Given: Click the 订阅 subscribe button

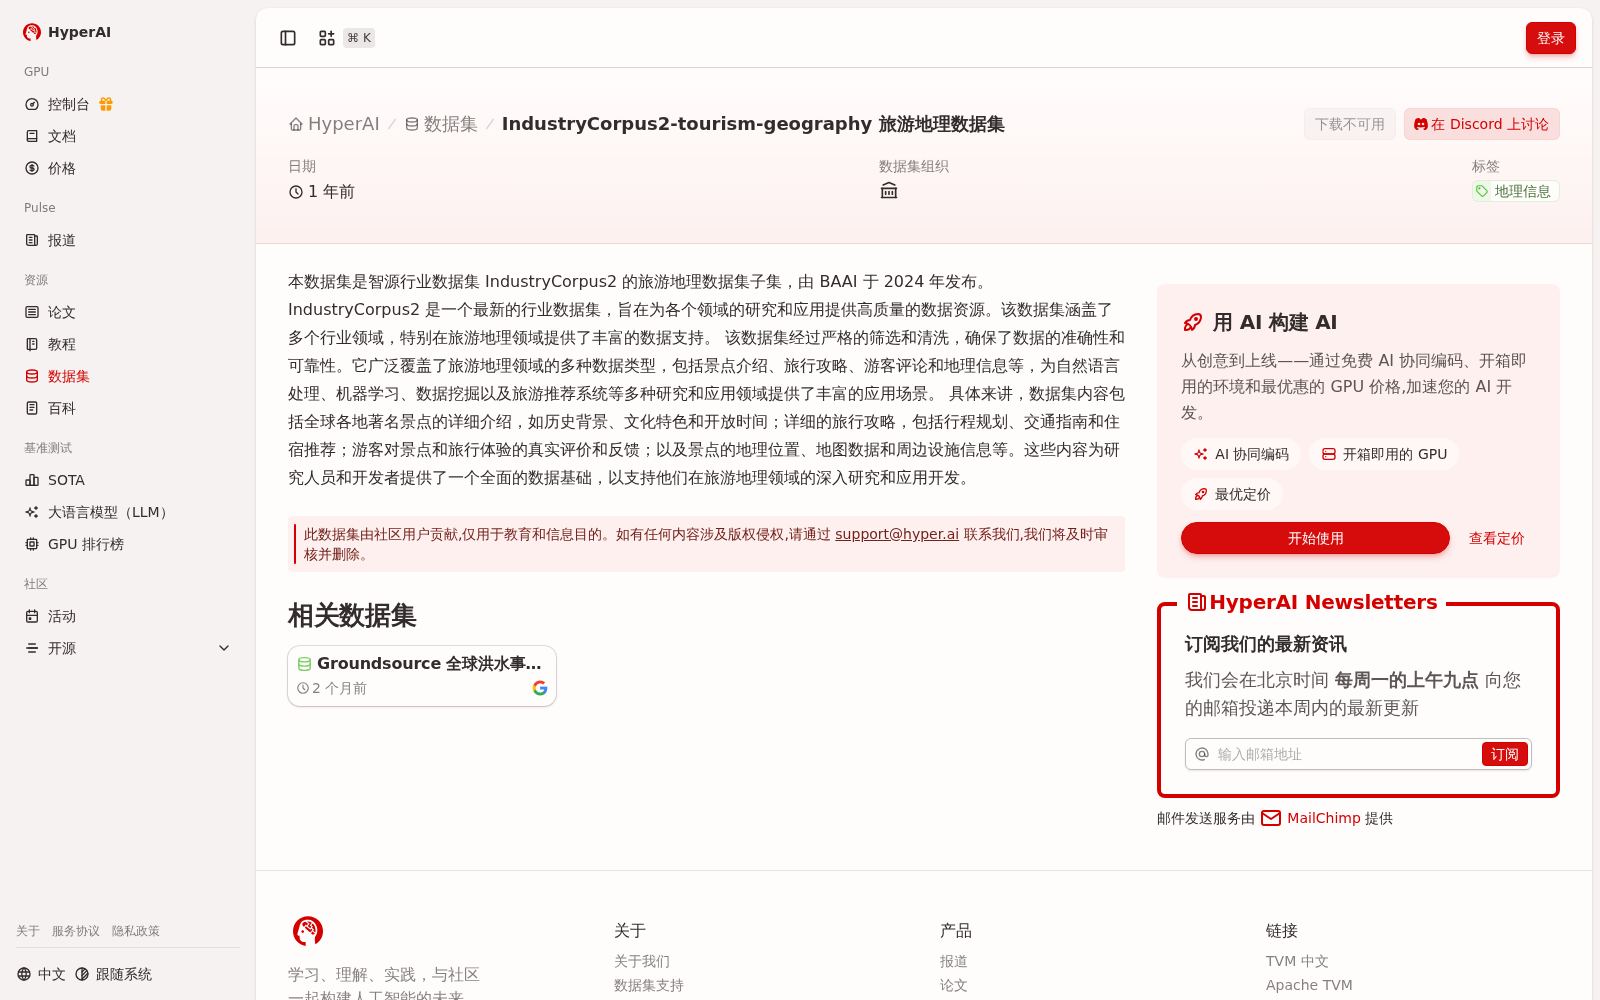Looking at the screenshot, I should (x=1504, y=754).
